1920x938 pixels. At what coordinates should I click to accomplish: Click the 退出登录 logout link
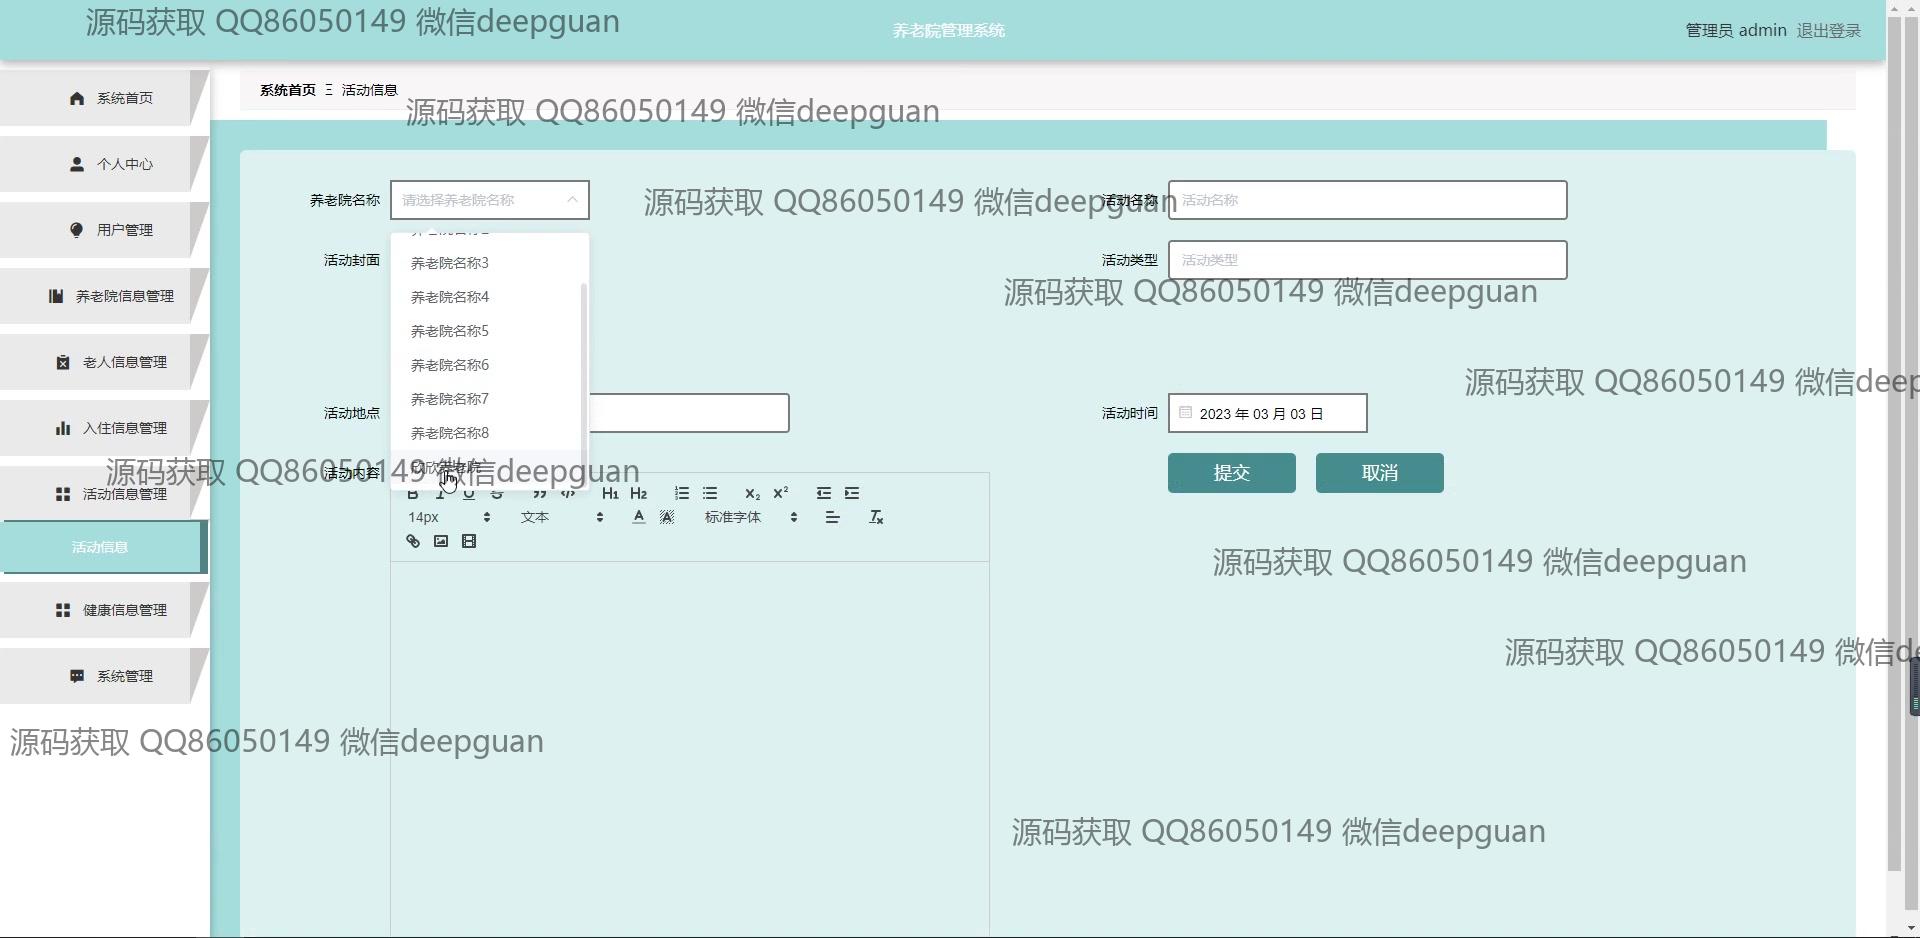coord(1828,31)
